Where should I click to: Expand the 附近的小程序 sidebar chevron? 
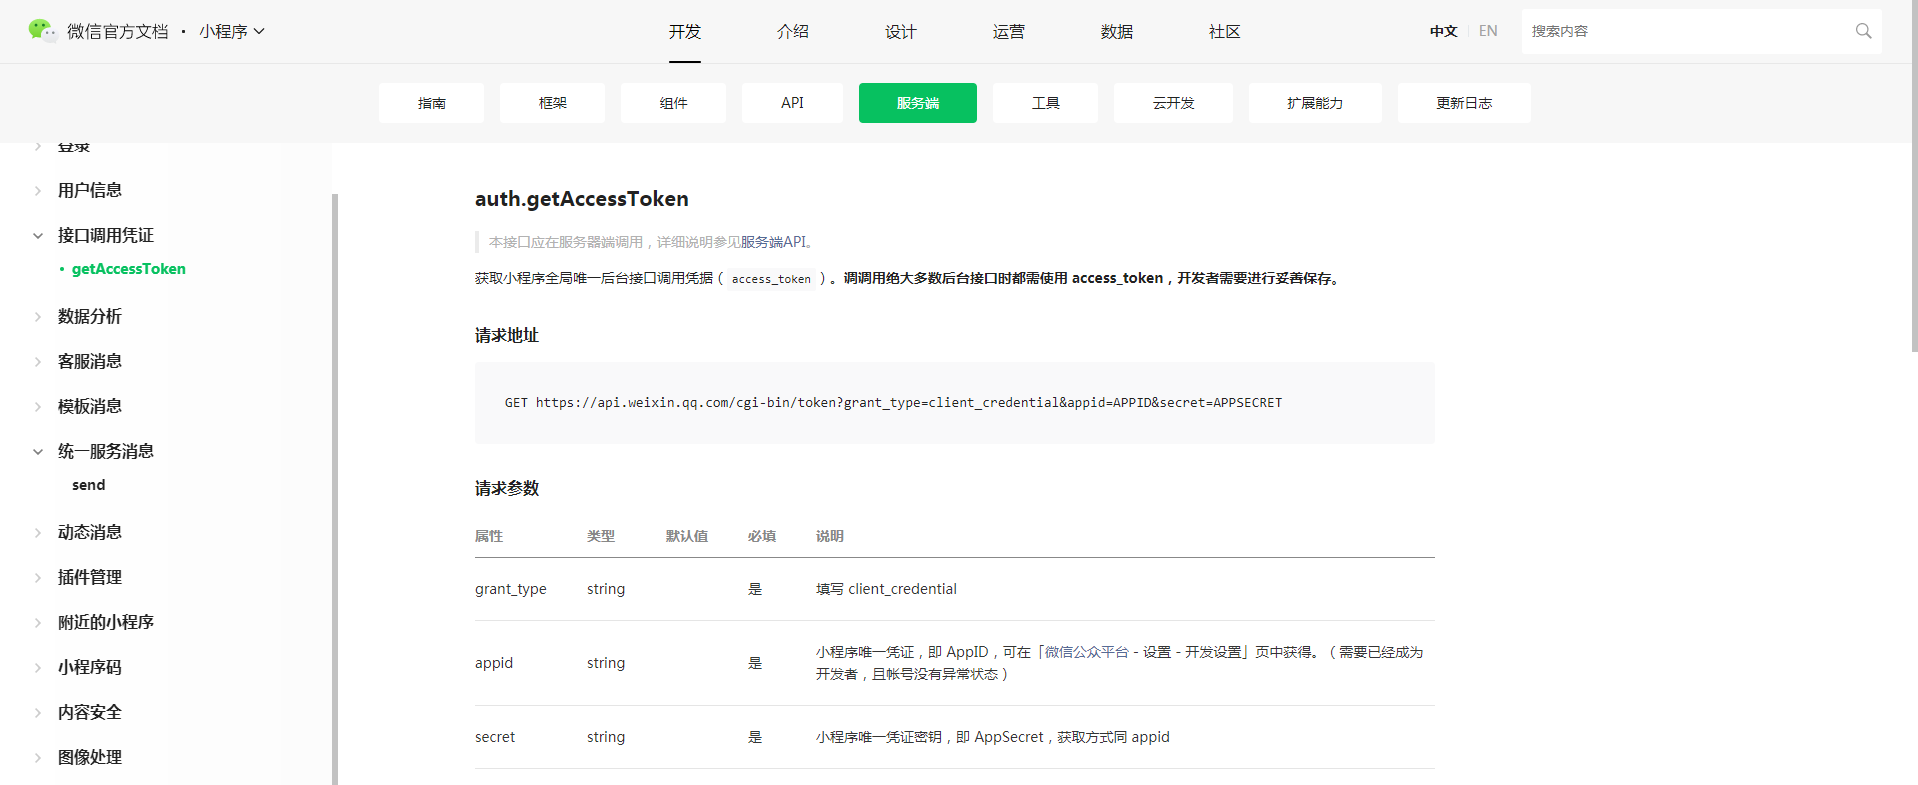[38, 622]
